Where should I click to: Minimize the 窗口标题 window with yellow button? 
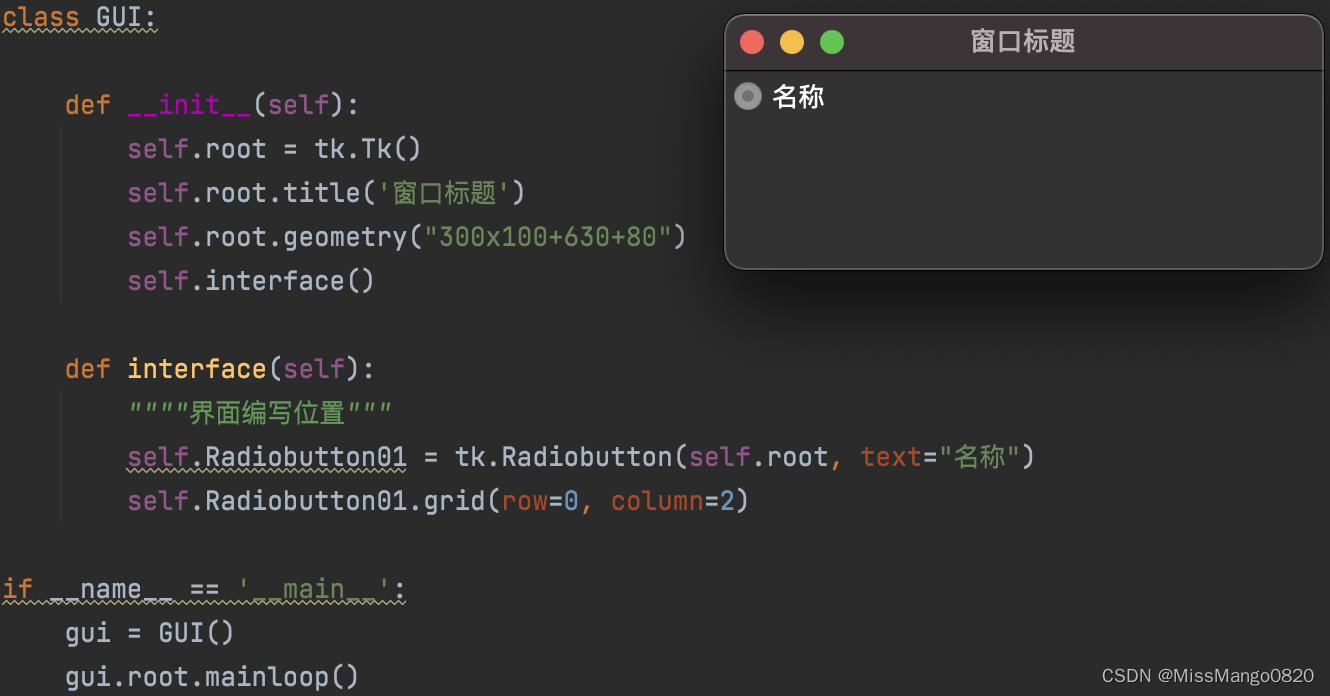click(x=792, y=42)
